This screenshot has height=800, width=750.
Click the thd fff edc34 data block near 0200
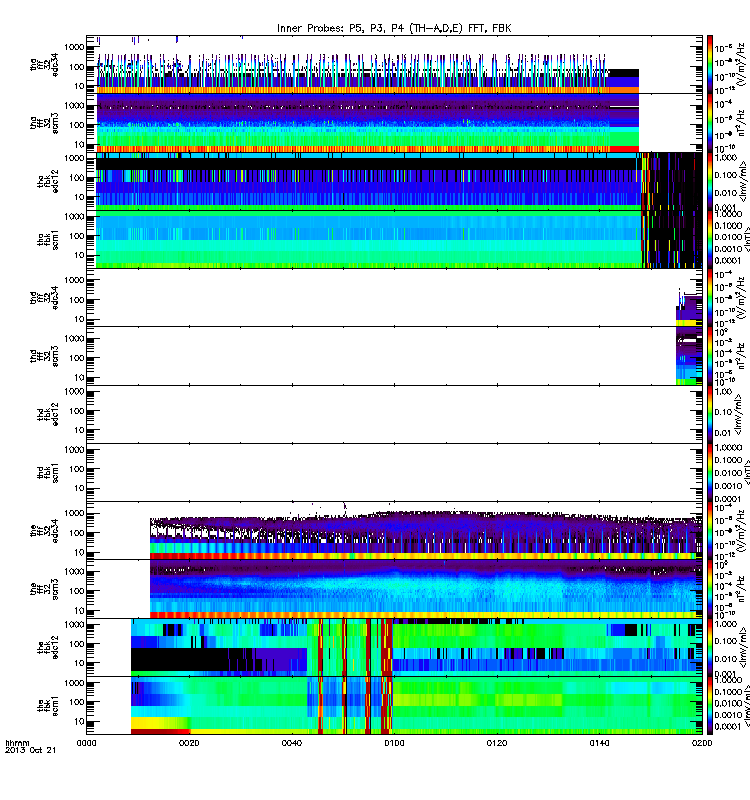point(689,309)
